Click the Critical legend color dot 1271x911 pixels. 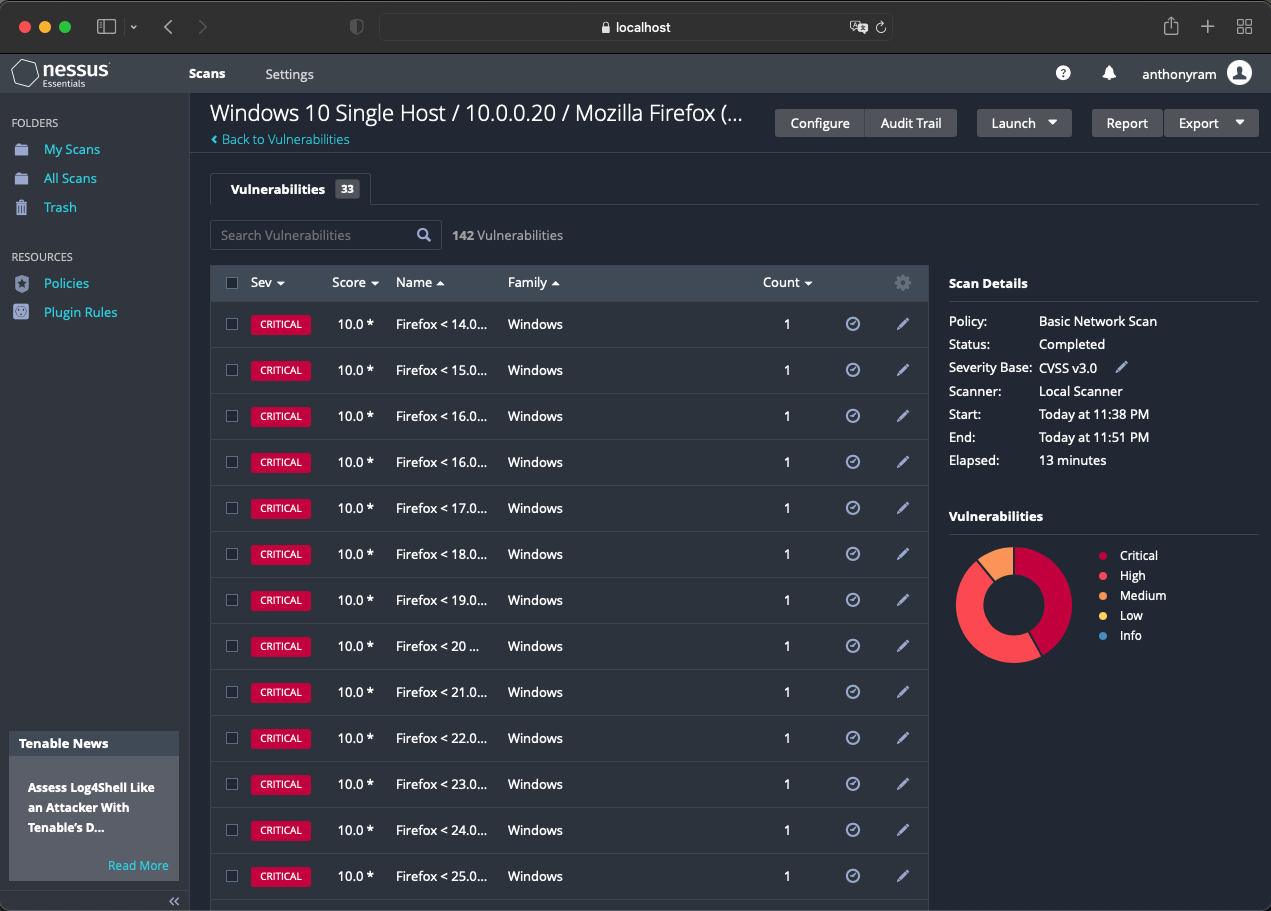pos(1103,555)
